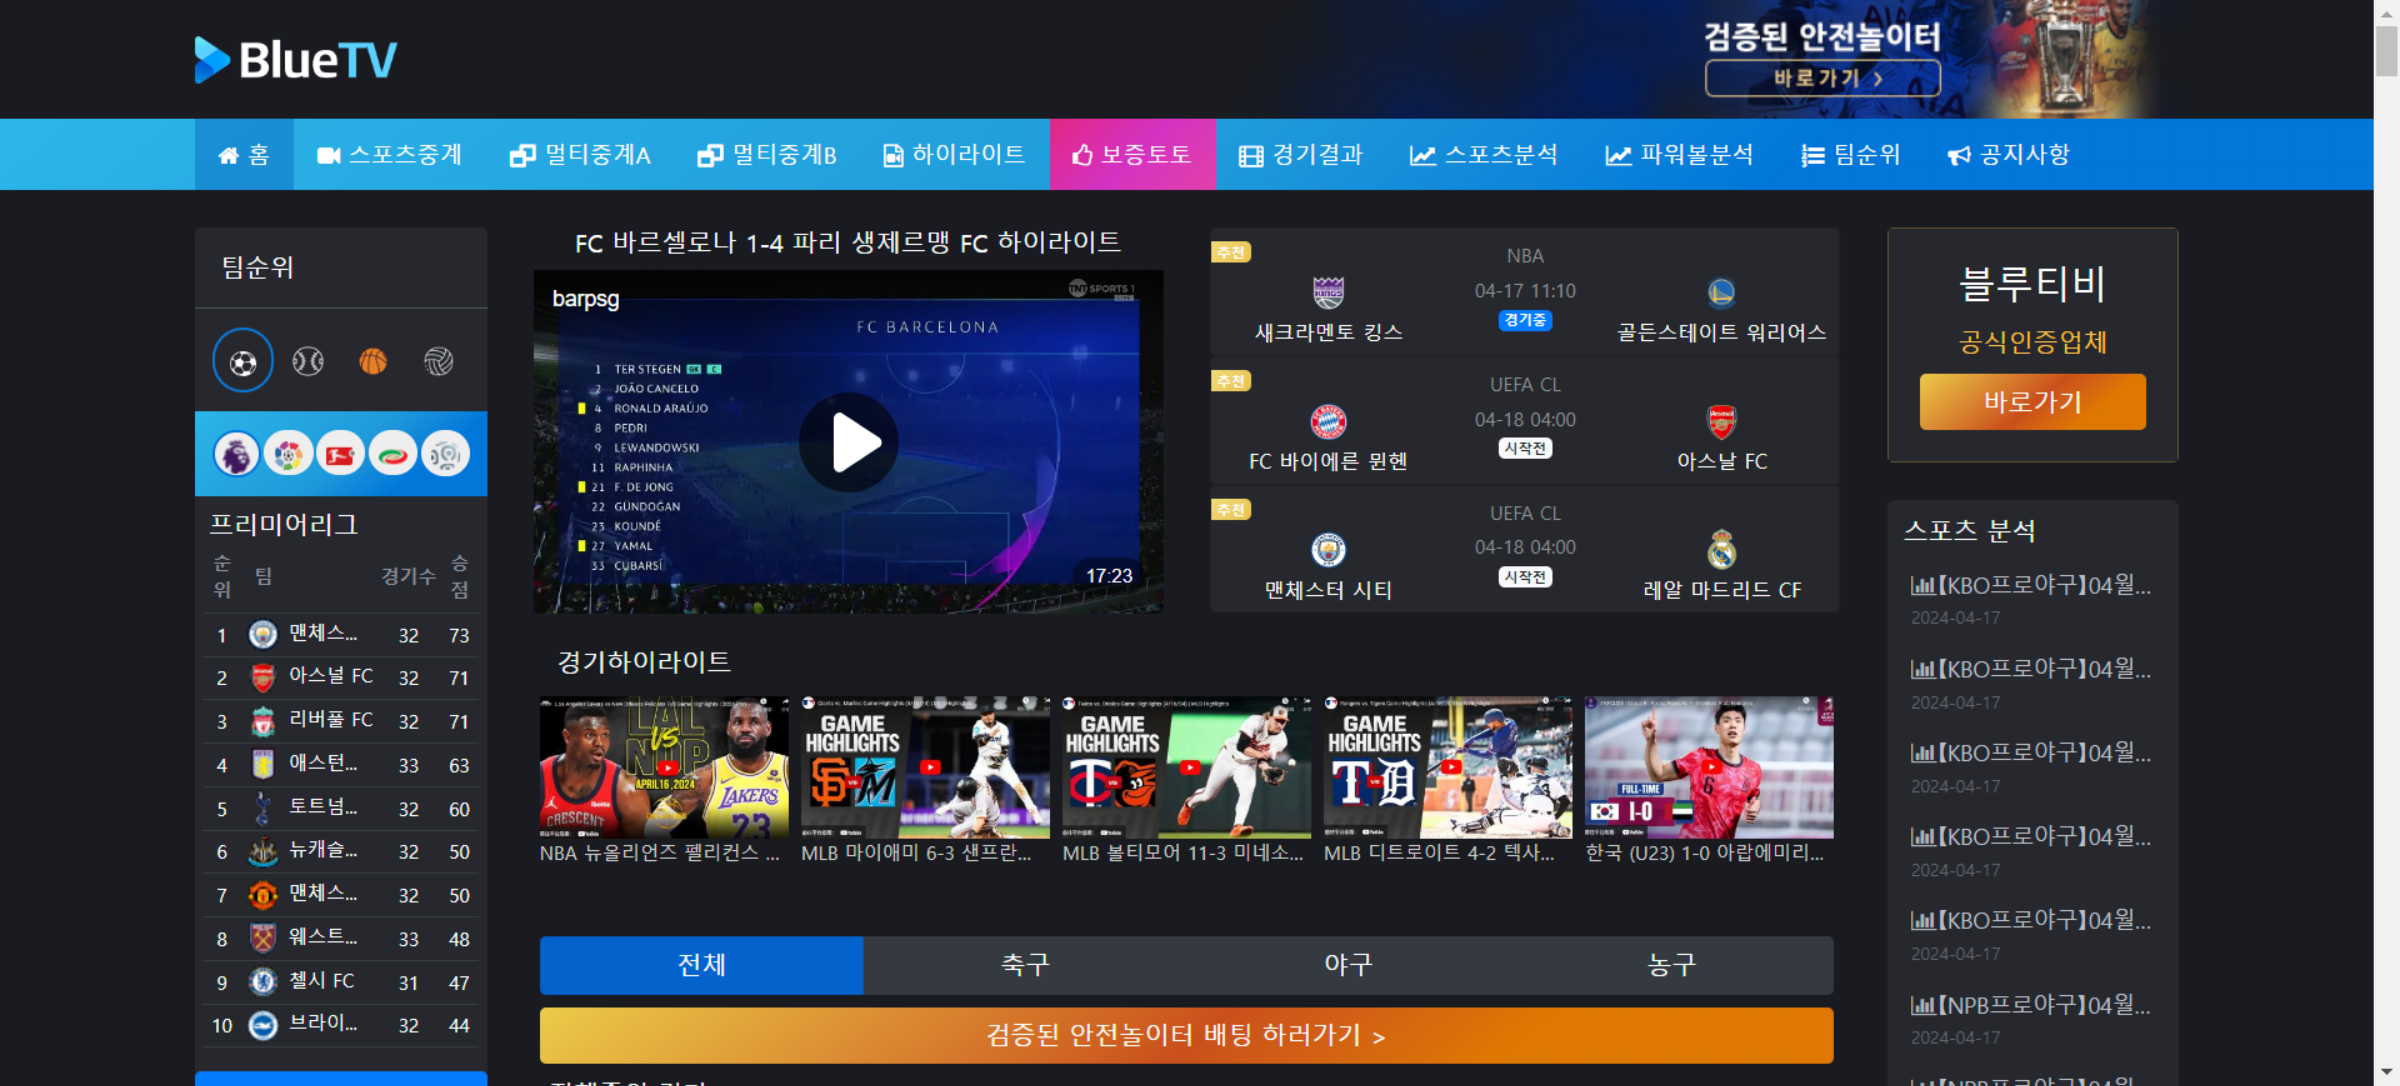The image size is (2400, 1086).
Task: Open the Sacramento Kings vs Warriors match
Action: click(1524, 292)
